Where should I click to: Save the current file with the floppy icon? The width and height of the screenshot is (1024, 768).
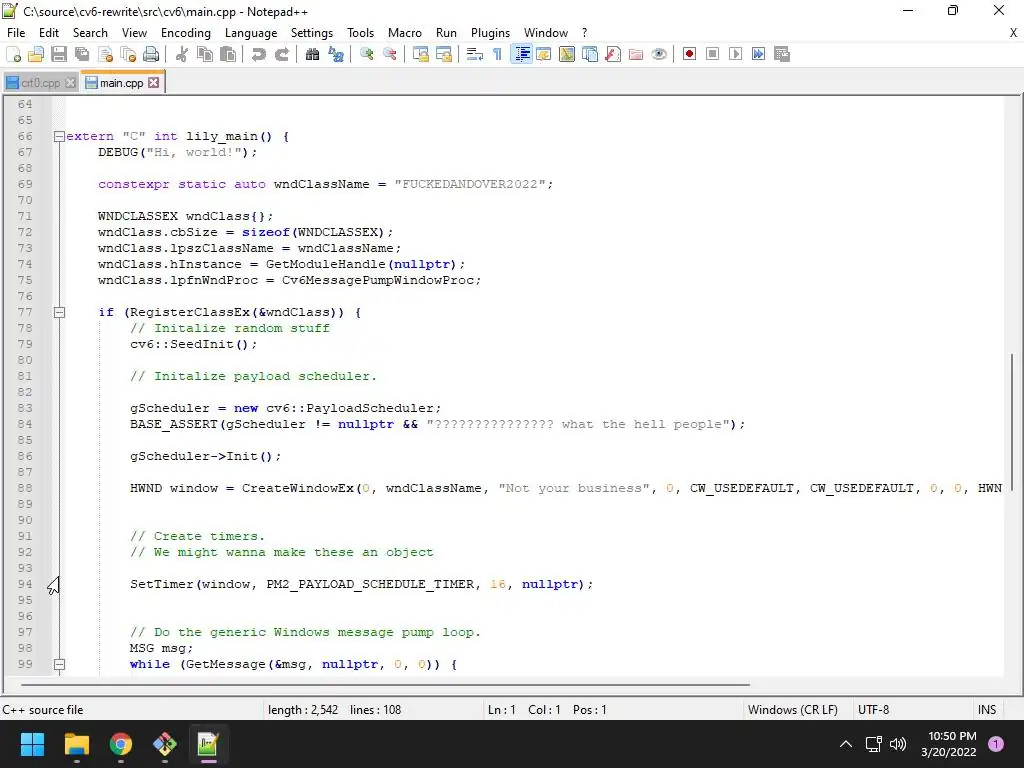[59, 54]
